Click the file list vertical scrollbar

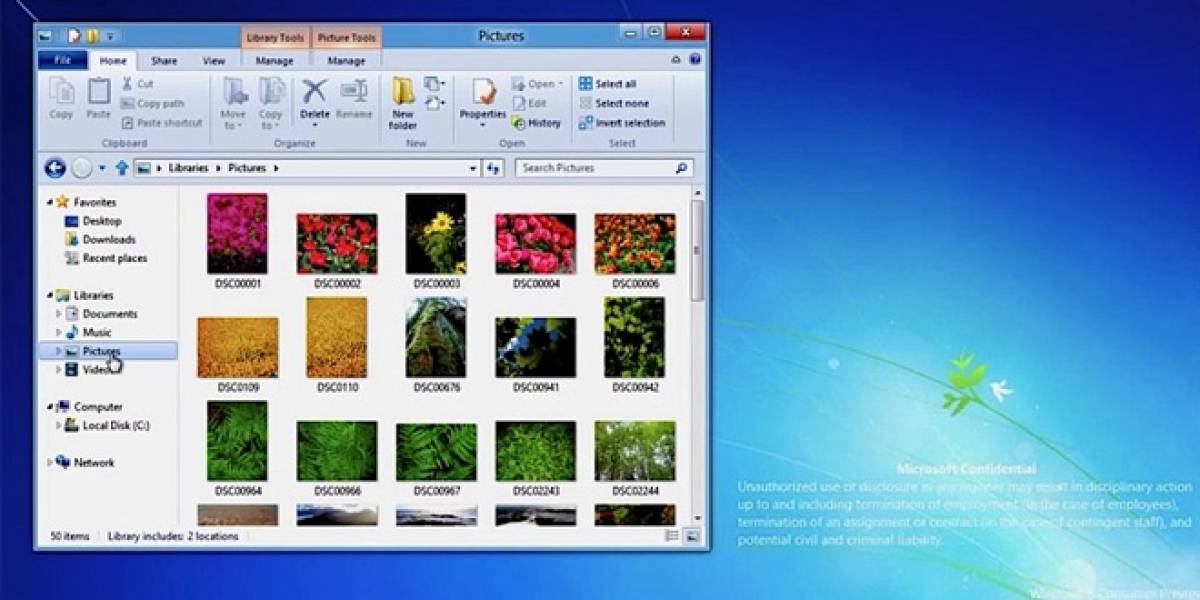click(x=698, y=250)
